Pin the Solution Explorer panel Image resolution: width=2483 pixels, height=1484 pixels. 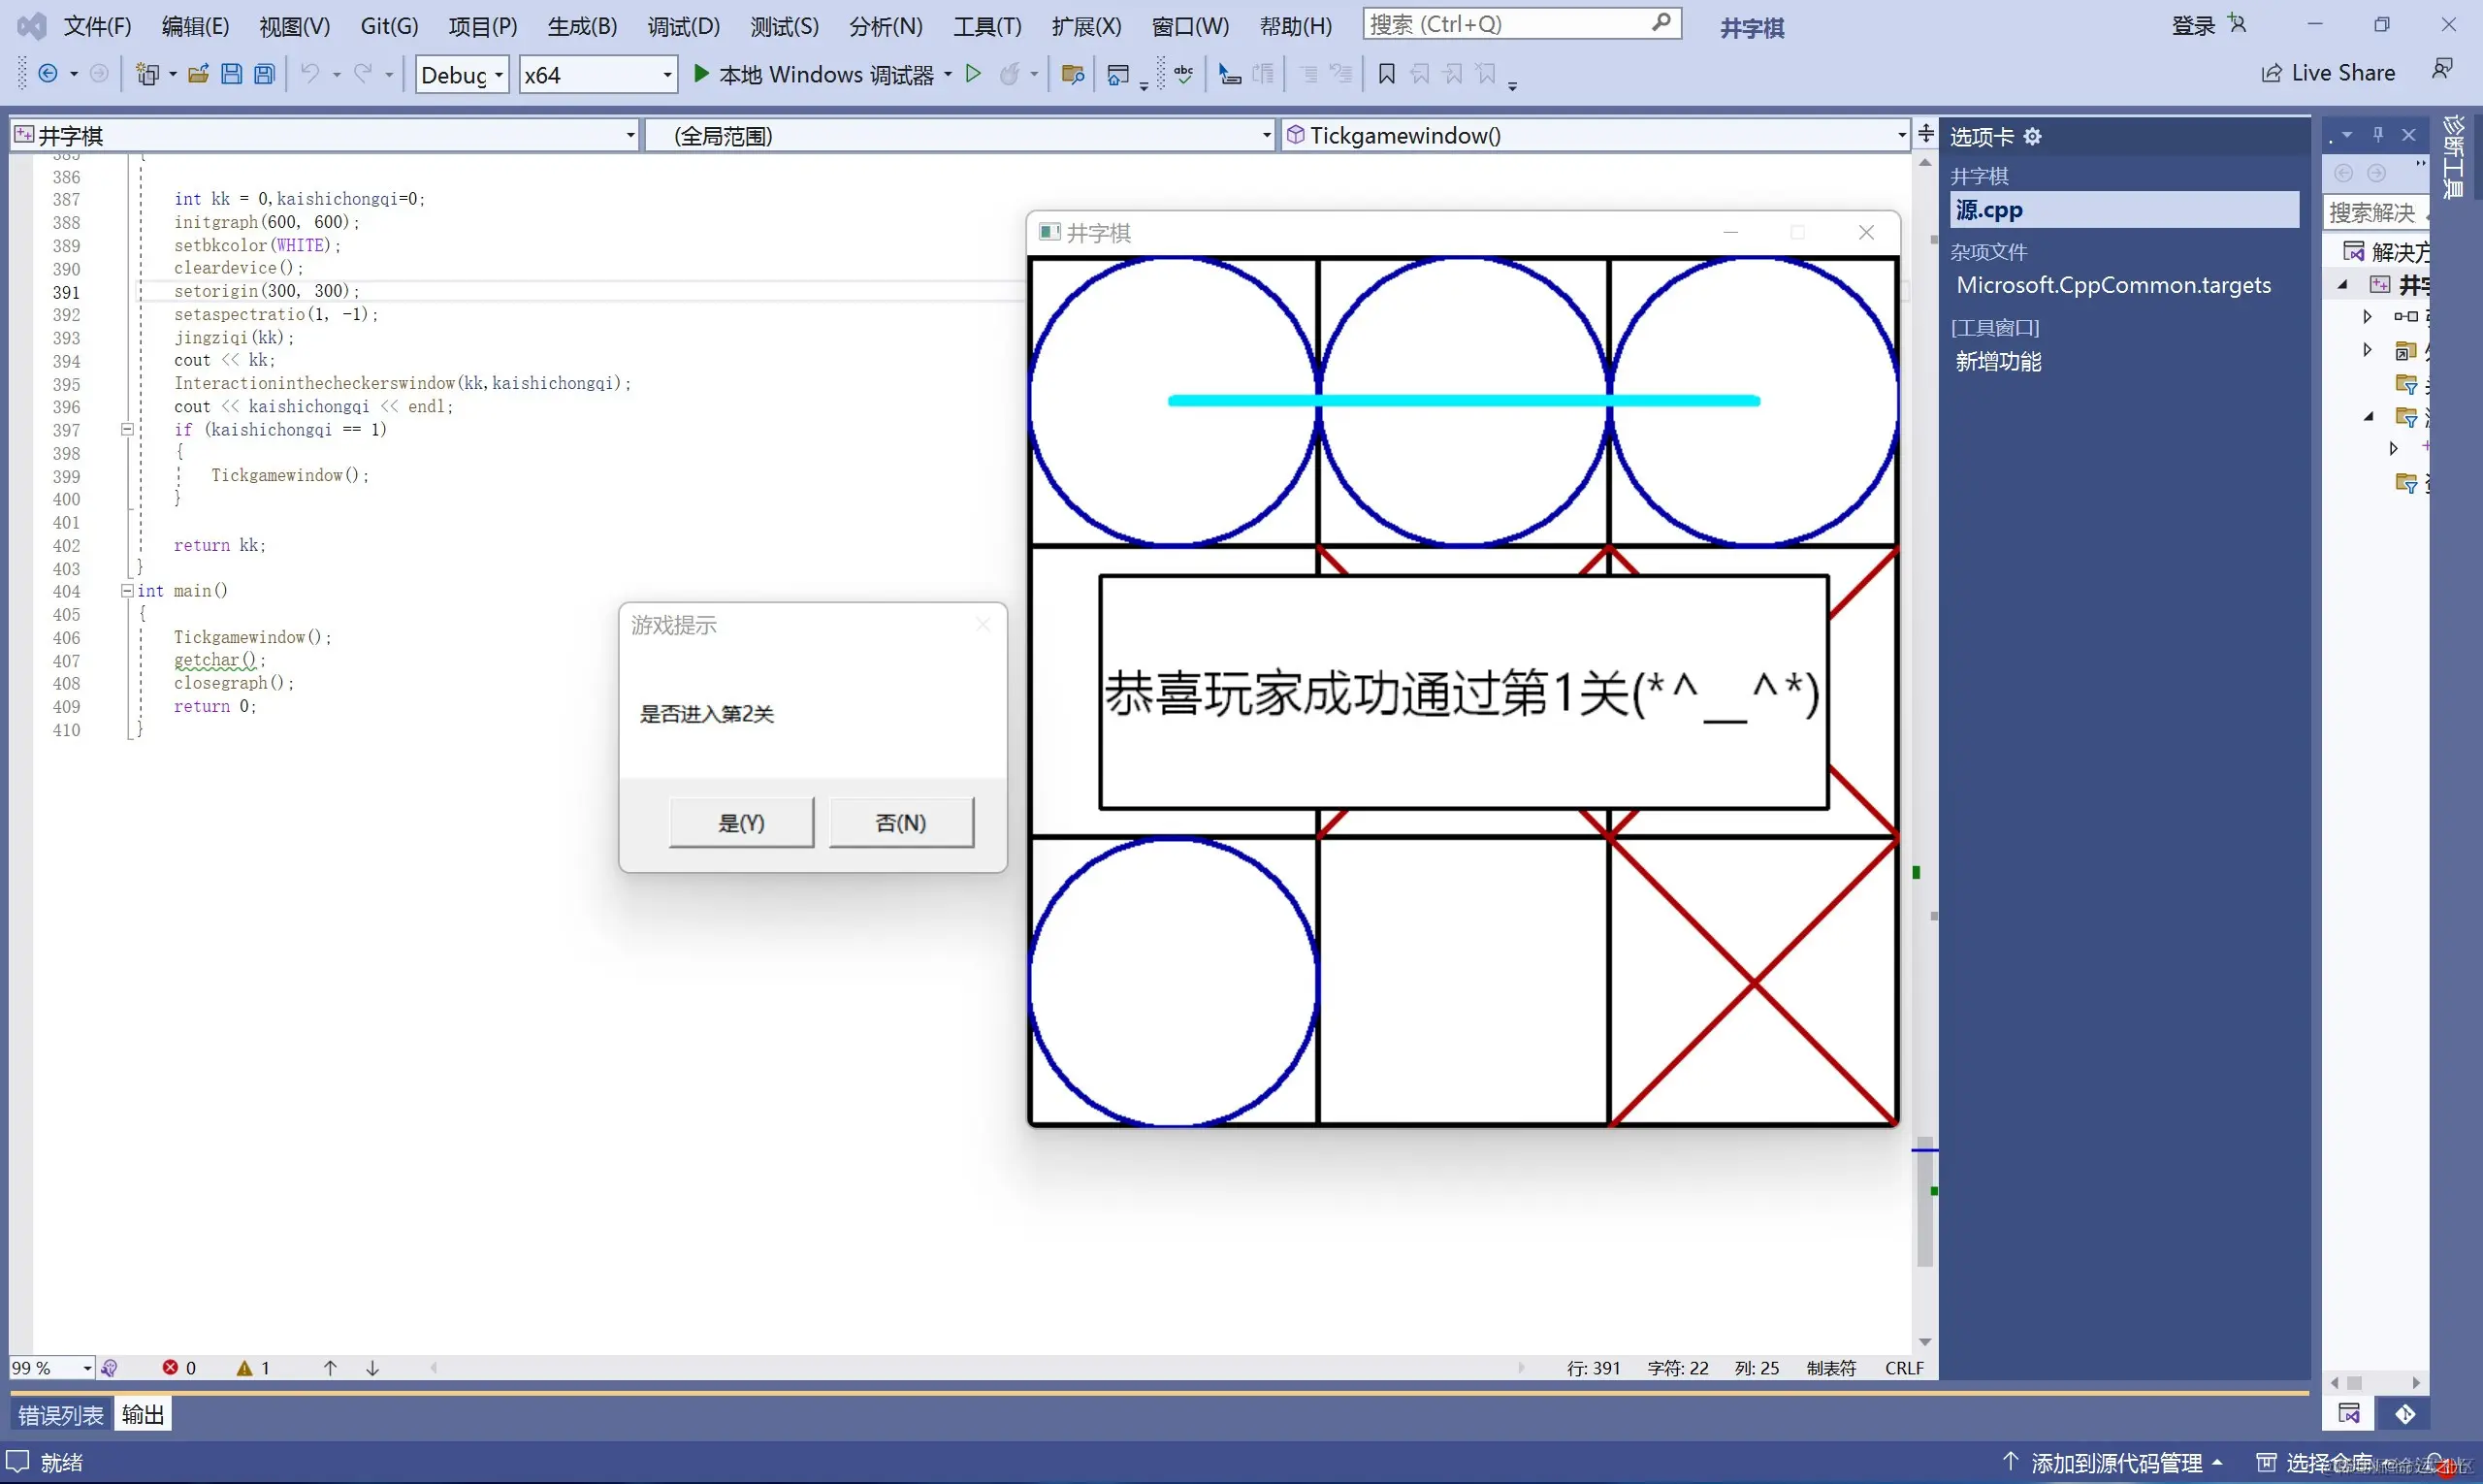(2378, 135)
